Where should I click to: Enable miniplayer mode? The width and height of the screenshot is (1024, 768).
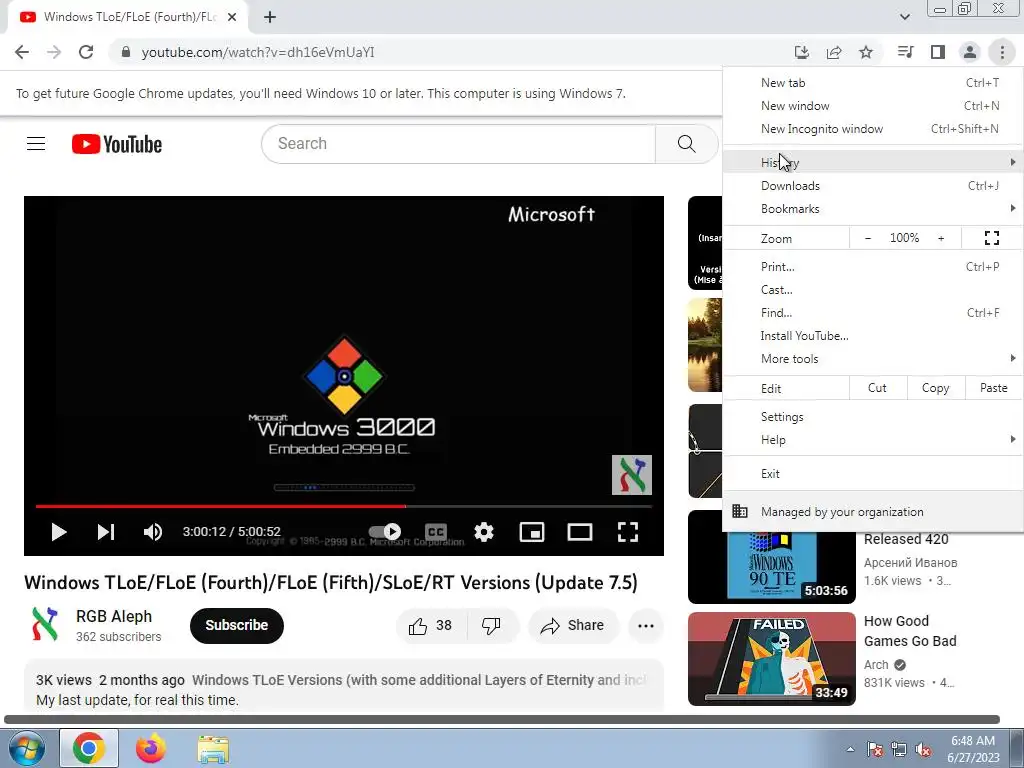click(x=532, y=532)
